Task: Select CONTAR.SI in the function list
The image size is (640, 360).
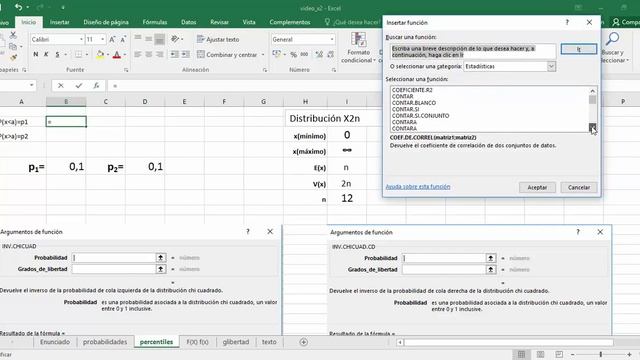Action: 405,109
